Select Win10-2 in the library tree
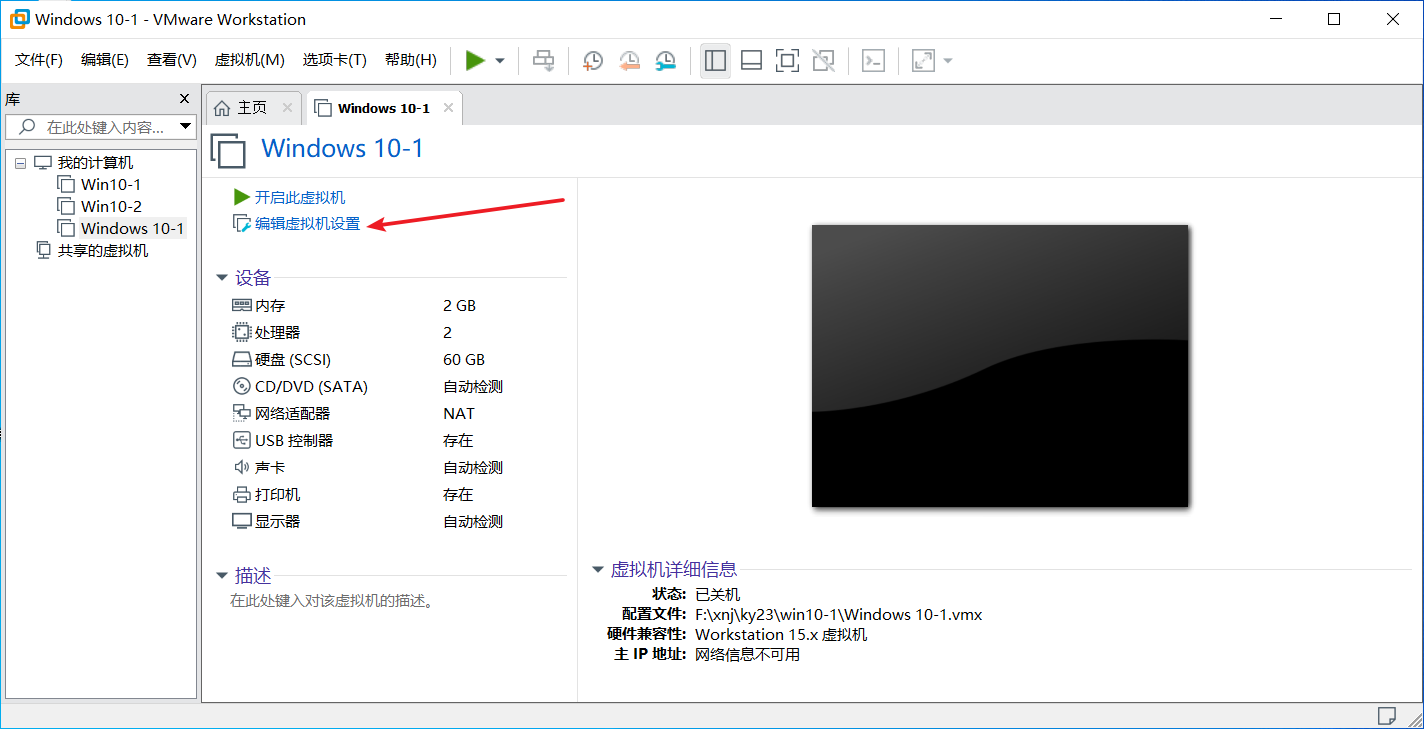 tap(111, 206)
